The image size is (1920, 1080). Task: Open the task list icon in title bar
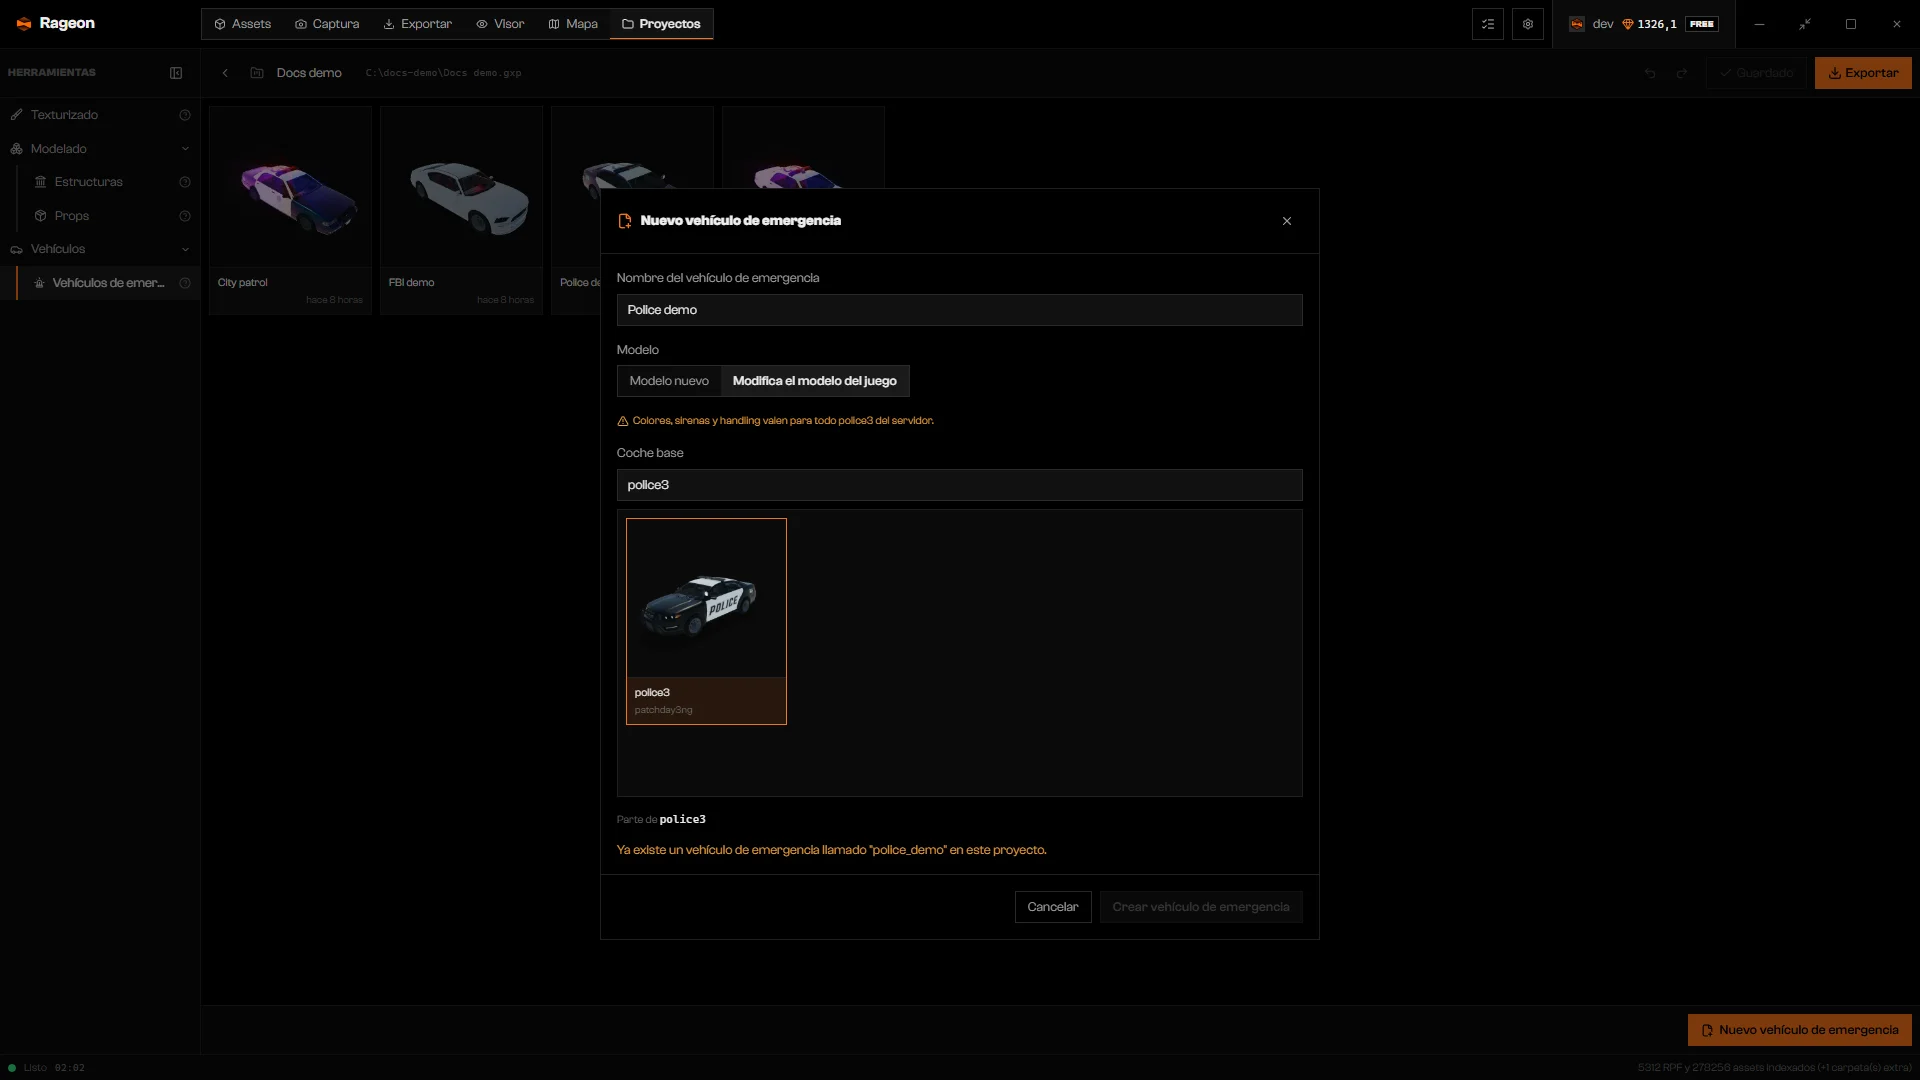(x=1488, y=24)
